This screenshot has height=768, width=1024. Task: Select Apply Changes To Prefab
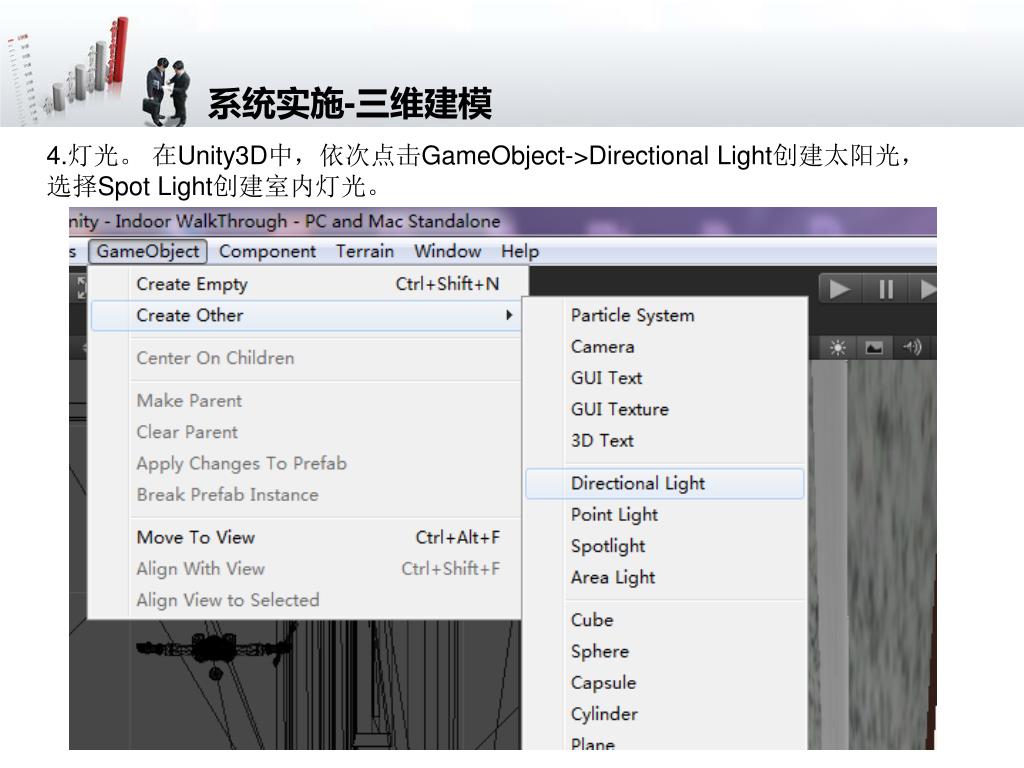point(305,463)
